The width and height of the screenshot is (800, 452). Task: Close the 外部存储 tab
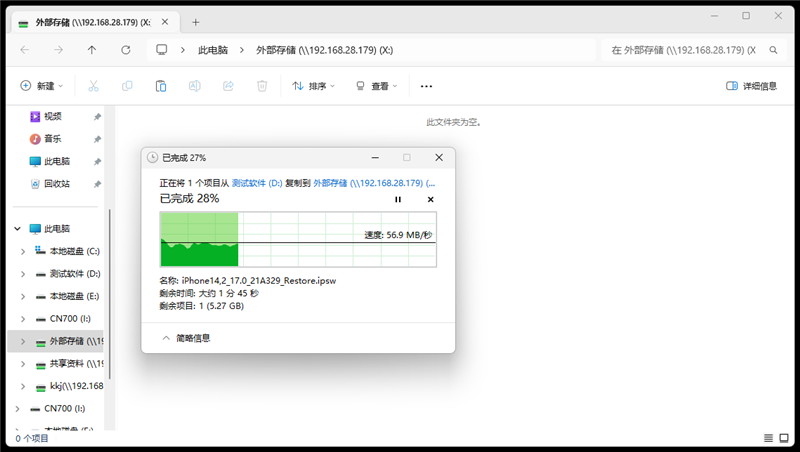pyautogui.click(x=165, y=22)
